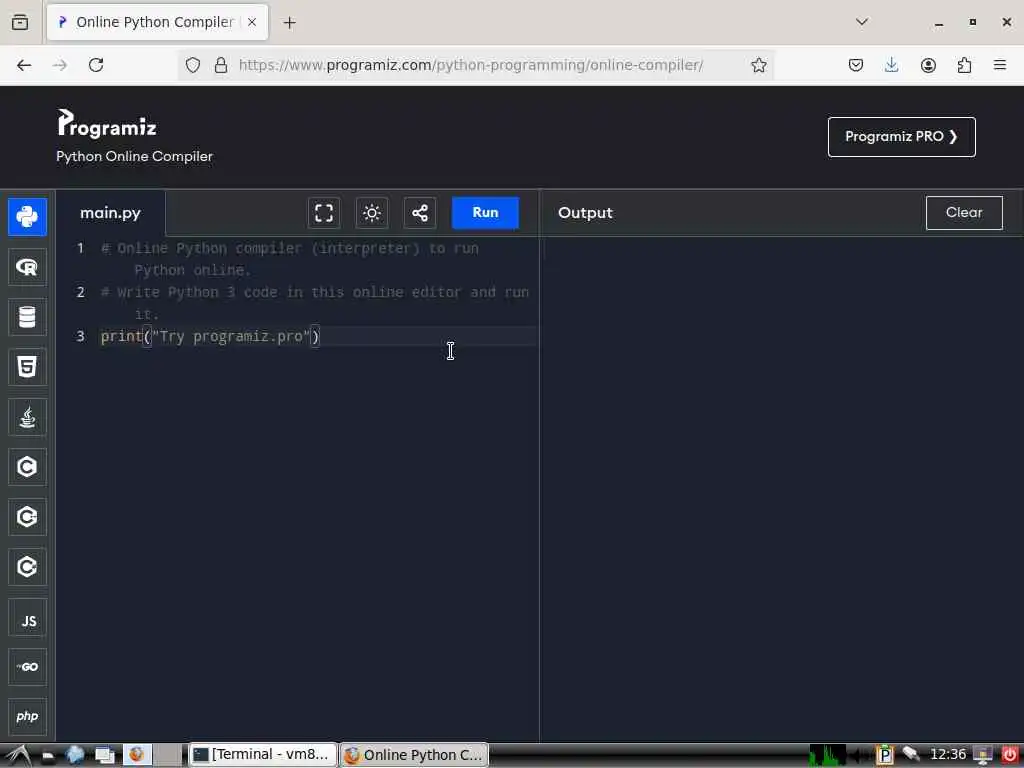This screenshot has height=768, width=1024.
Task: Select the plain C compiler icon
Action: click(x=27, y=467)
